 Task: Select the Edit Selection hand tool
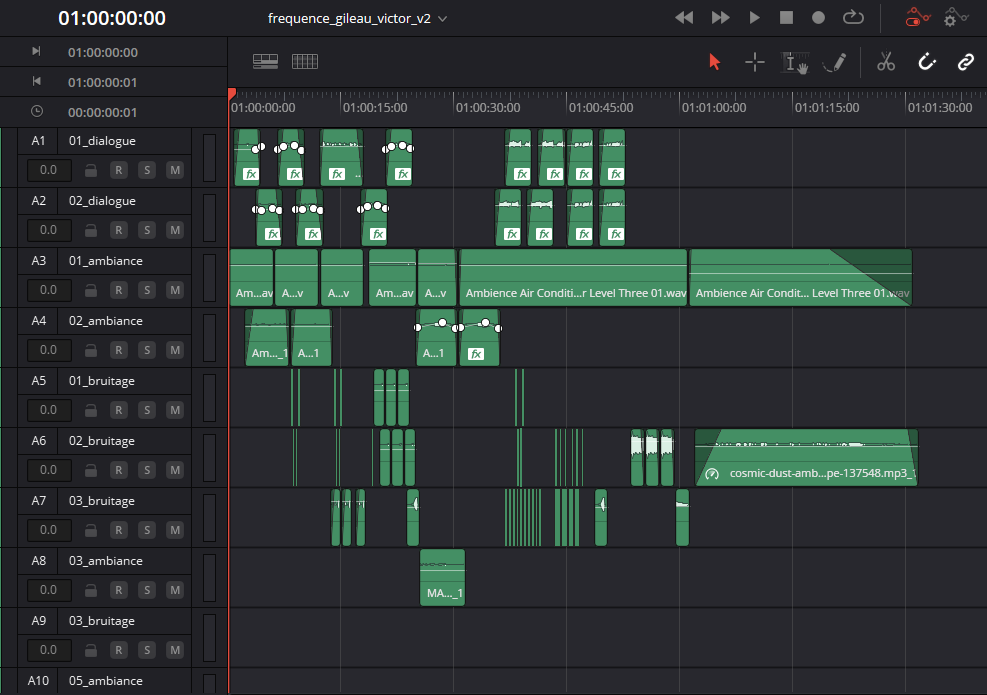click(x=794, y=62)
